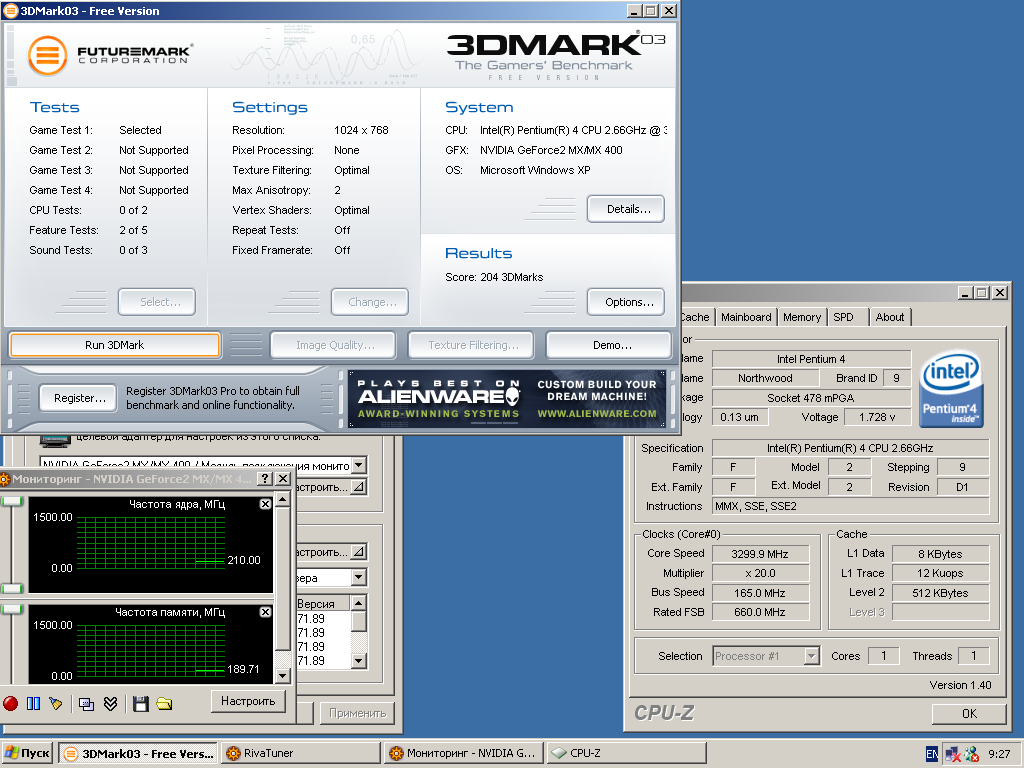Switch to the Mainboard tab in CPU-Z

pos(746,317)
